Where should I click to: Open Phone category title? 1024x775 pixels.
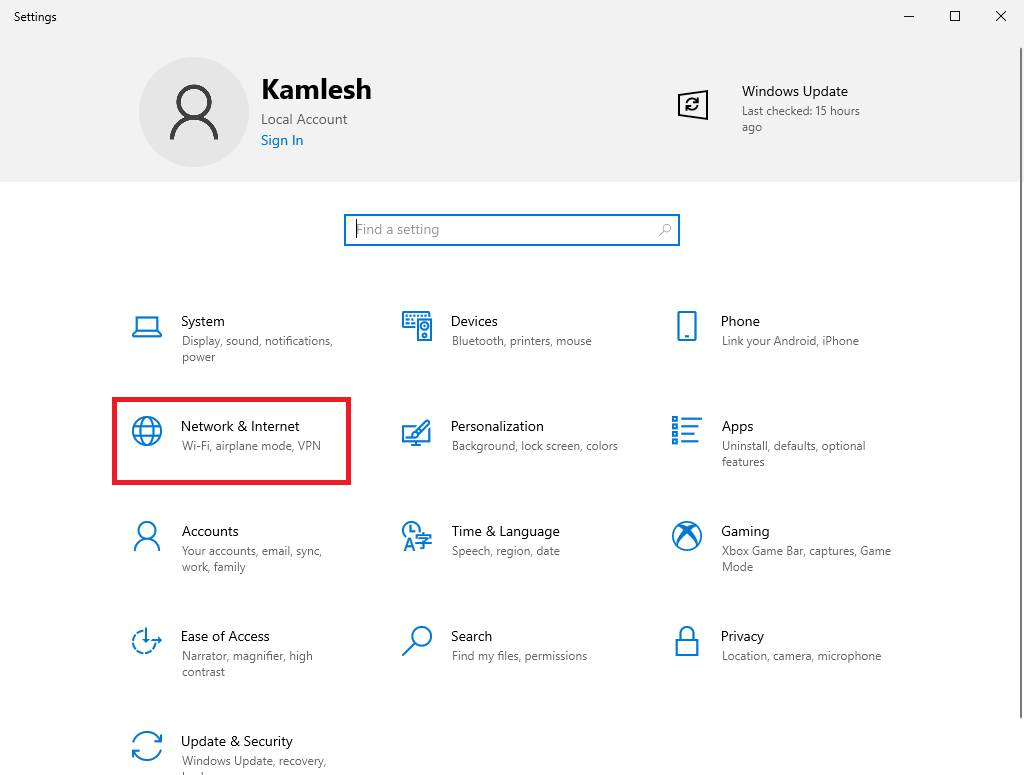pyautogui.click(x=740, y=321)
